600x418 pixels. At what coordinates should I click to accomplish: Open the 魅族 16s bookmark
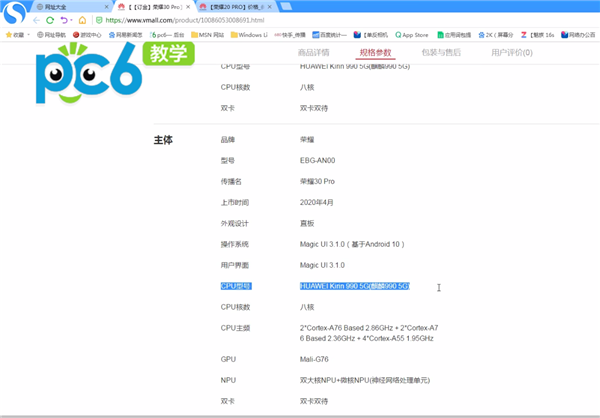coord(537,35)
